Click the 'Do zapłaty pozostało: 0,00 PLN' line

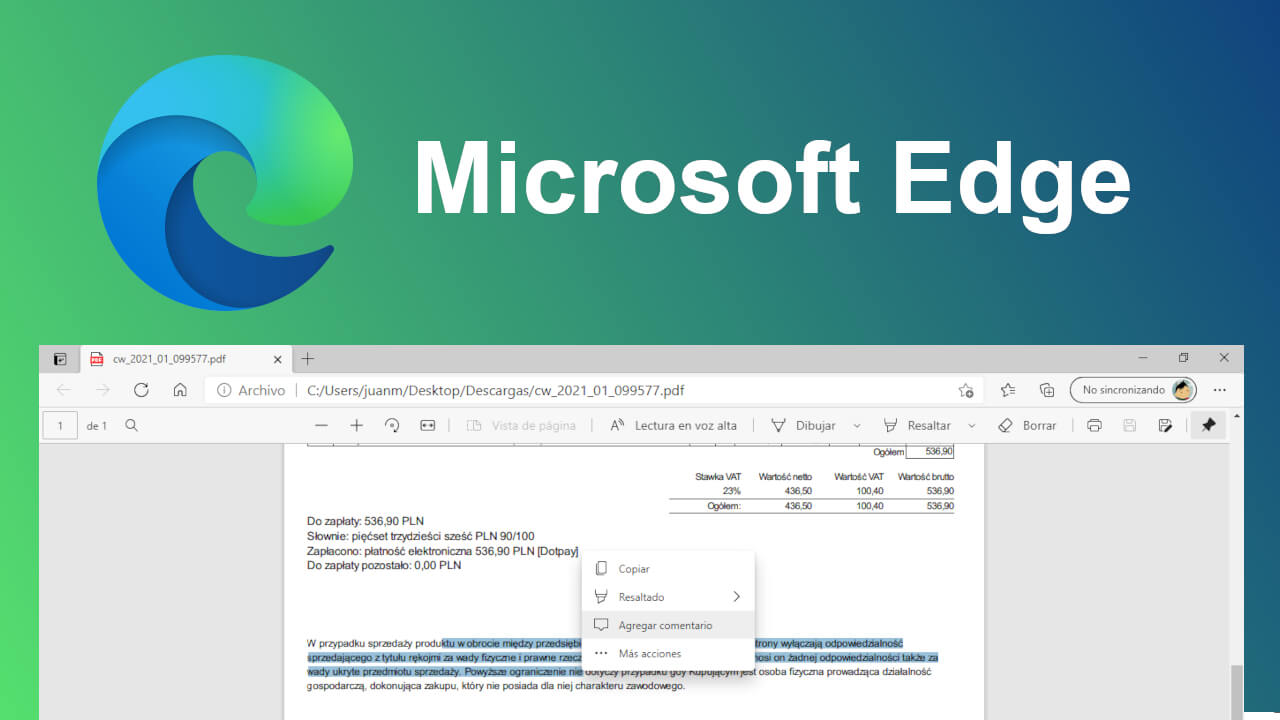click(x=384, y=565)
